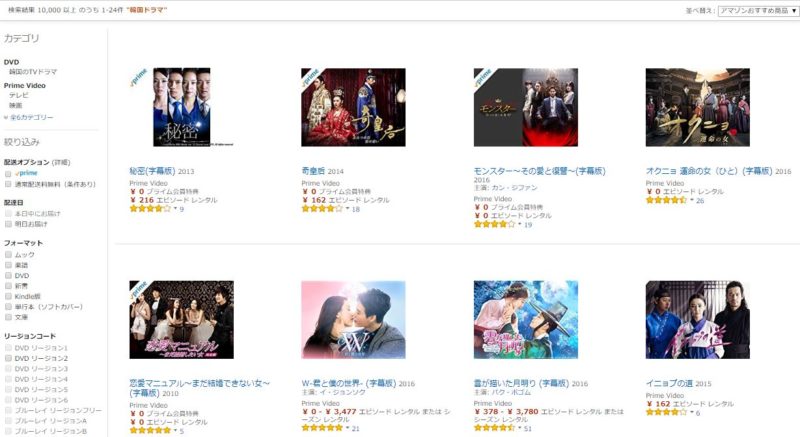Open rating dropdown arrow beside 秘密 stars
800x437 pixels.
[x=175, y=209]
